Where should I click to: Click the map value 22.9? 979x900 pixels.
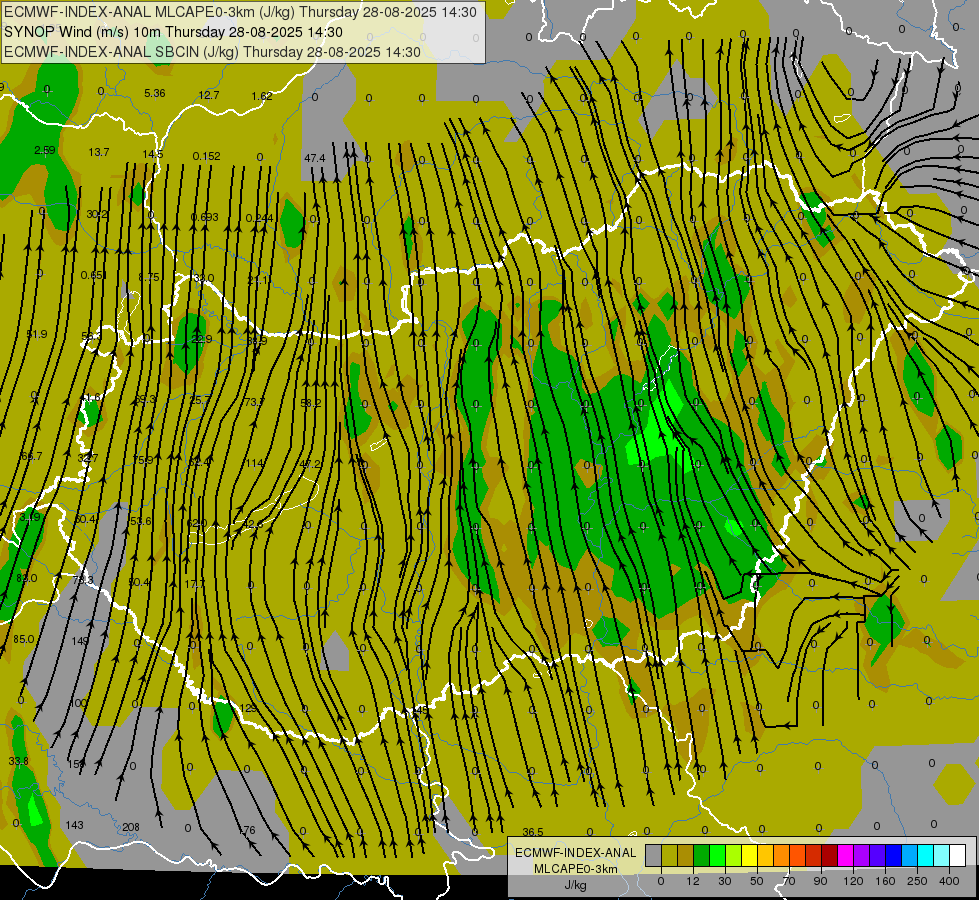[x=202, y=339]
